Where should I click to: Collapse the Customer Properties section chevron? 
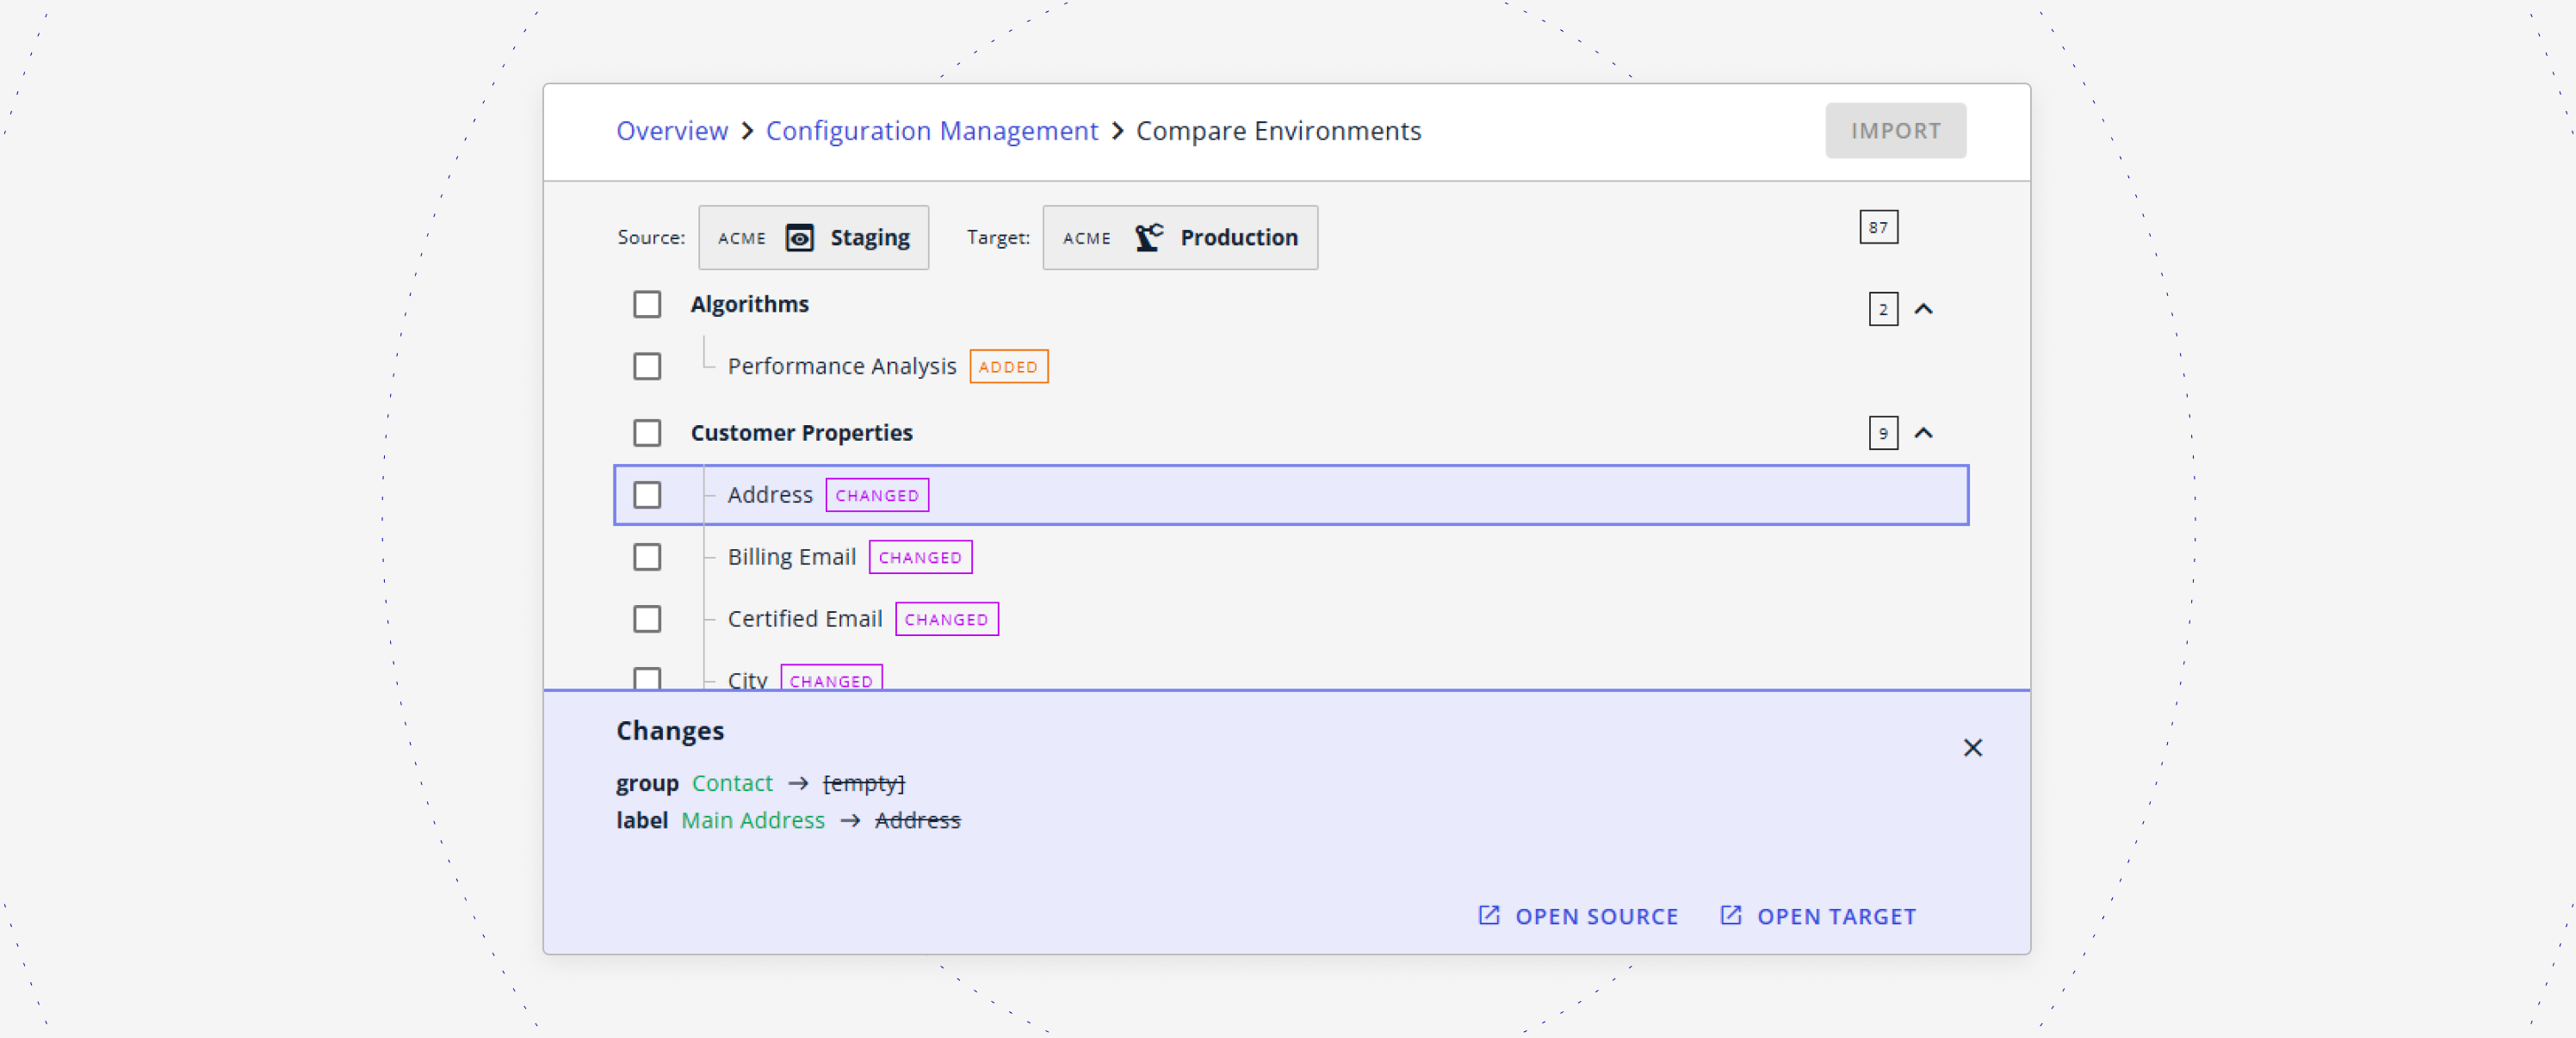point(1923,433)
